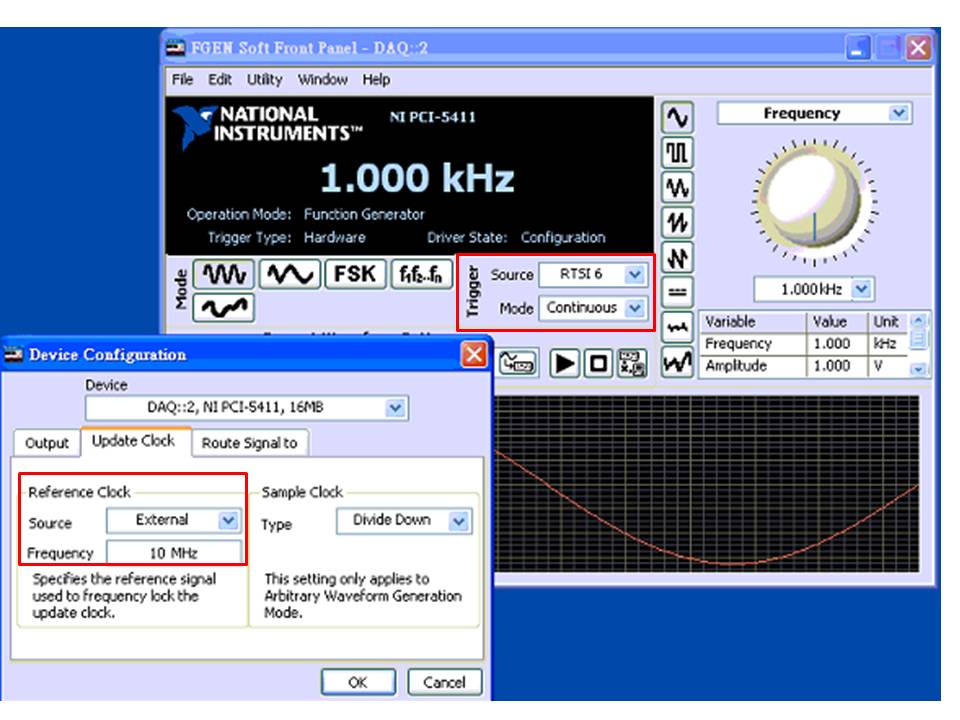960x720 pixels.
Task: Pick the noise waveform icon
Action: [x=677, y=327]
